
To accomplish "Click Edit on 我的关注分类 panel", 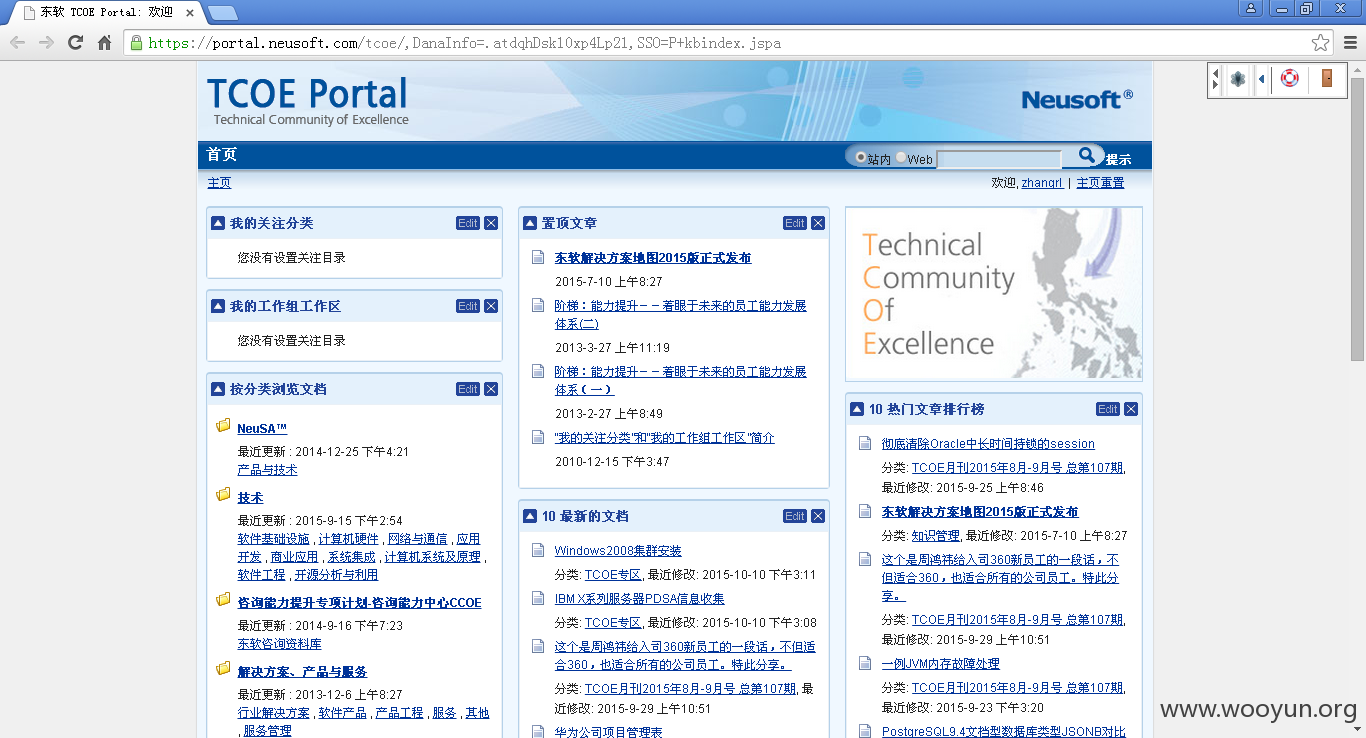I will 468,223.
